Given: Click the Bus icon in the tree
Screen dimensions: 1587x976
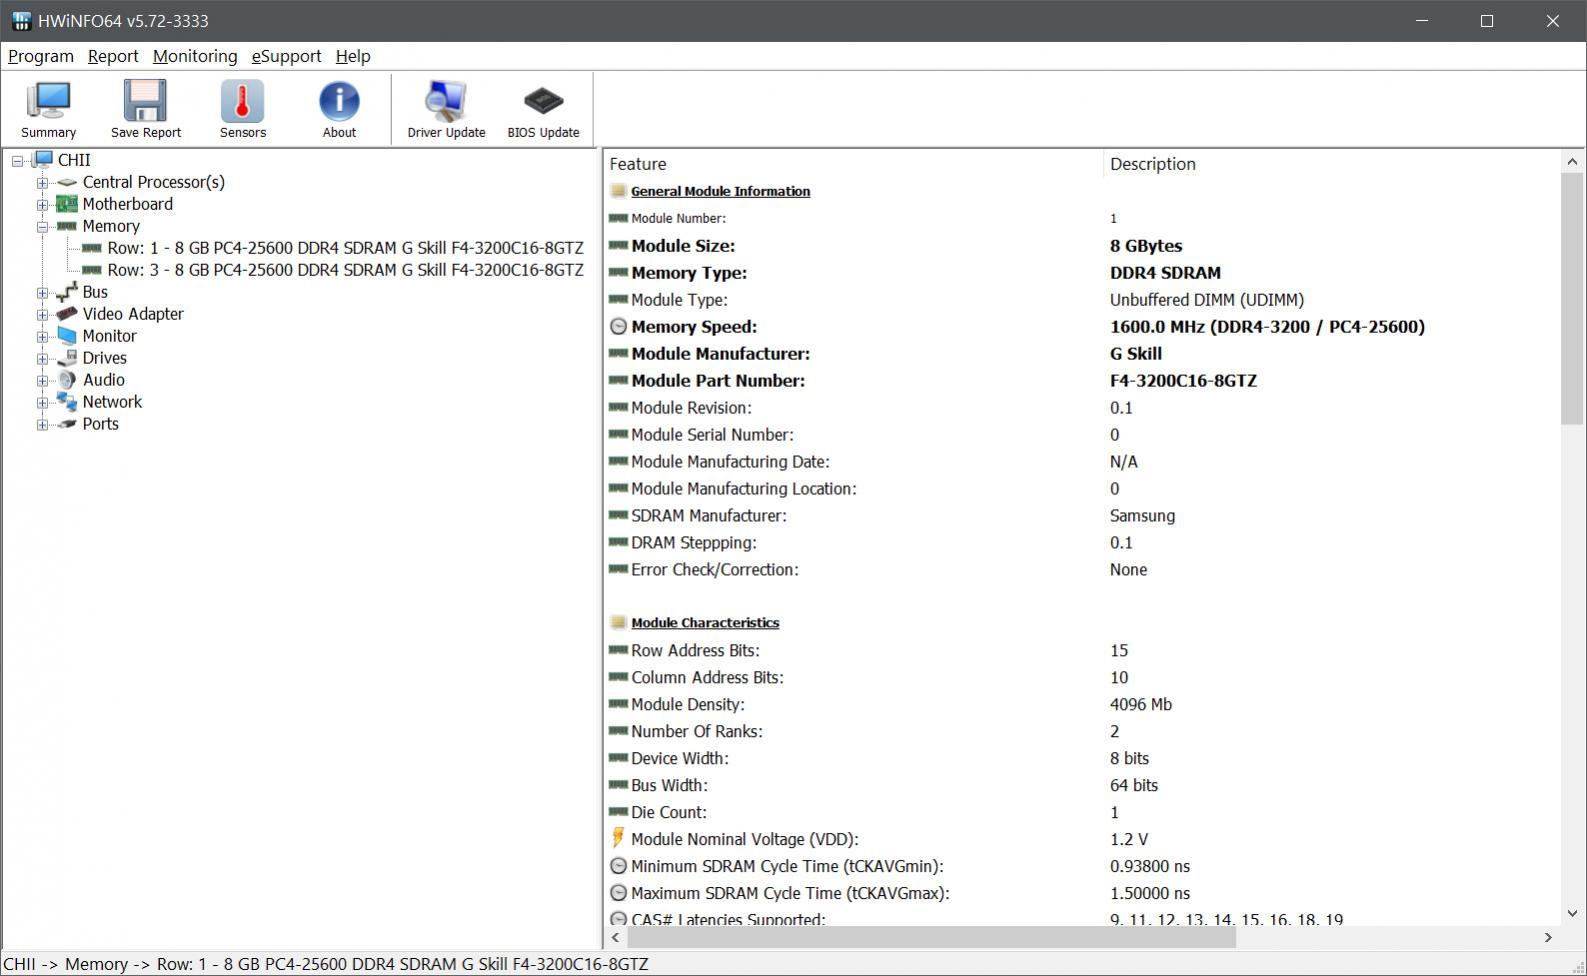Looking at the screenshot, I should pyautogui.click(x=67, y=292).
